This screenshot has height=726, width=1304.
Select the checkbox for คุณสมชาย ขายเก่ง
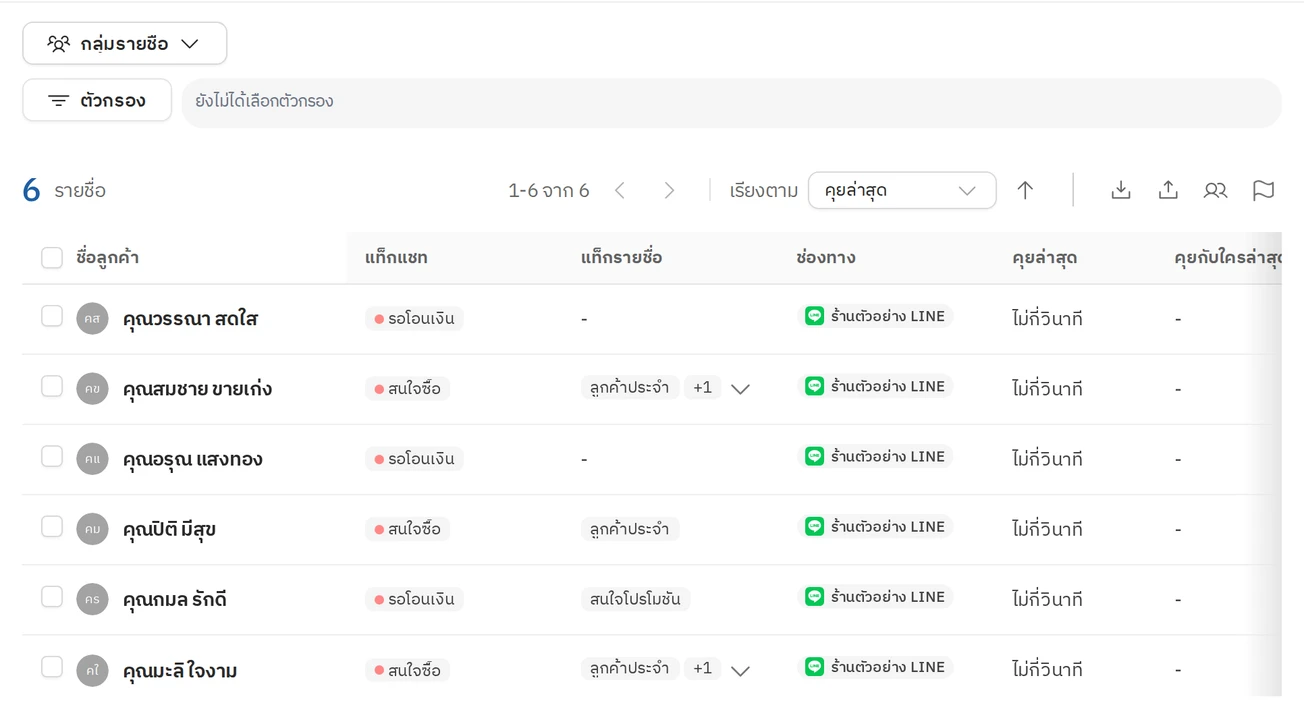52,386
